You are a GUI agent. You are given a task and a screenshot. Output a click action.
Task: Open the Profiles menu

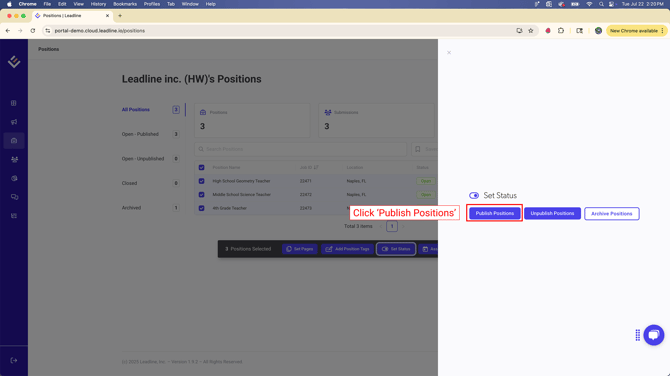coord(152,4)
